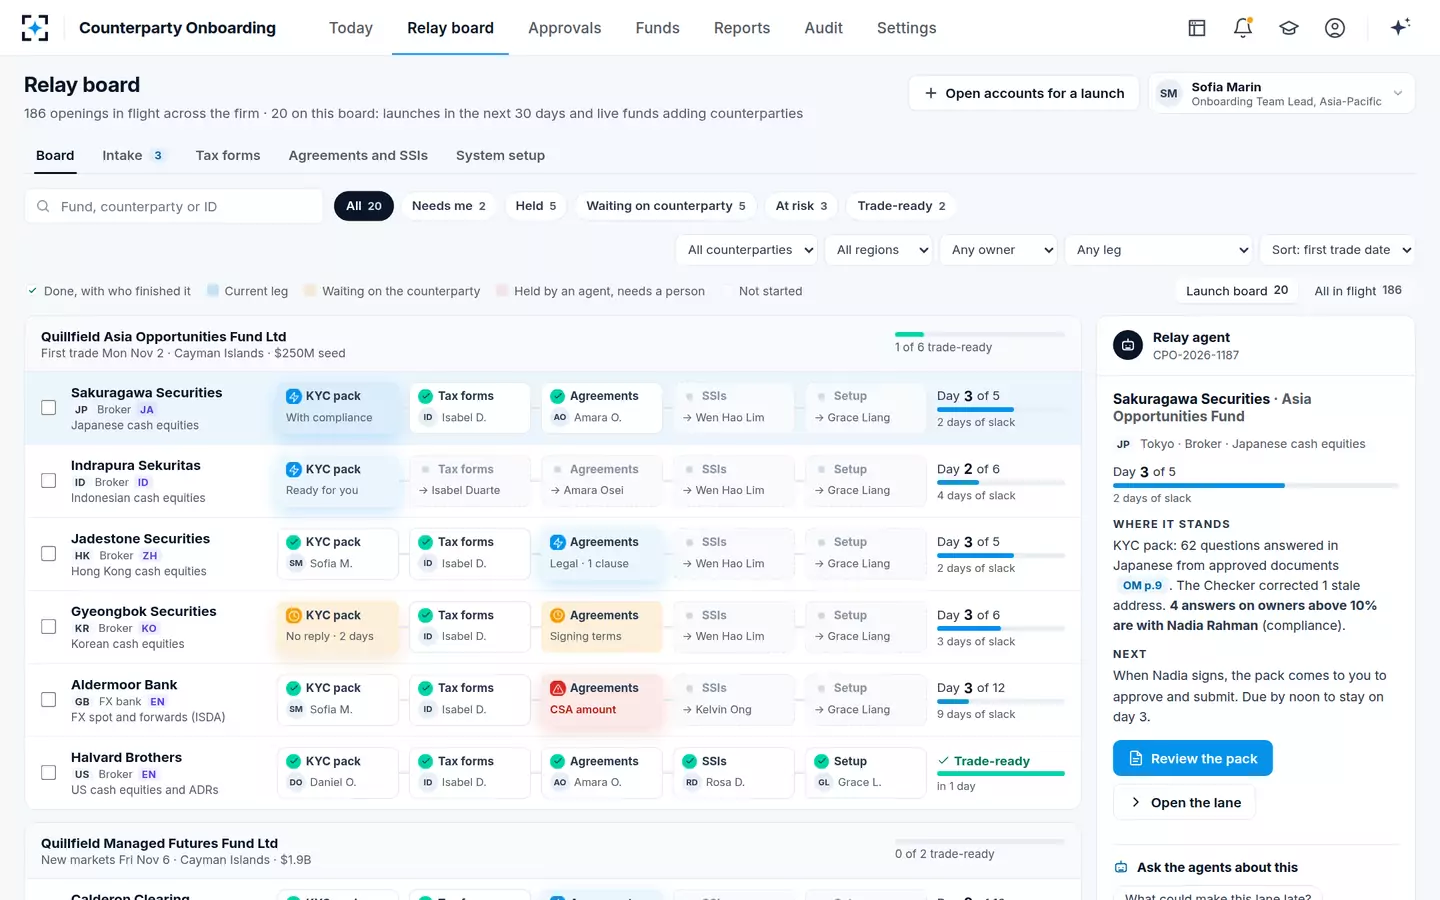Screen dimensions: 1440x900
Task: Switch to Agreements and SSIs tab
Action: (x=358, y=155)
